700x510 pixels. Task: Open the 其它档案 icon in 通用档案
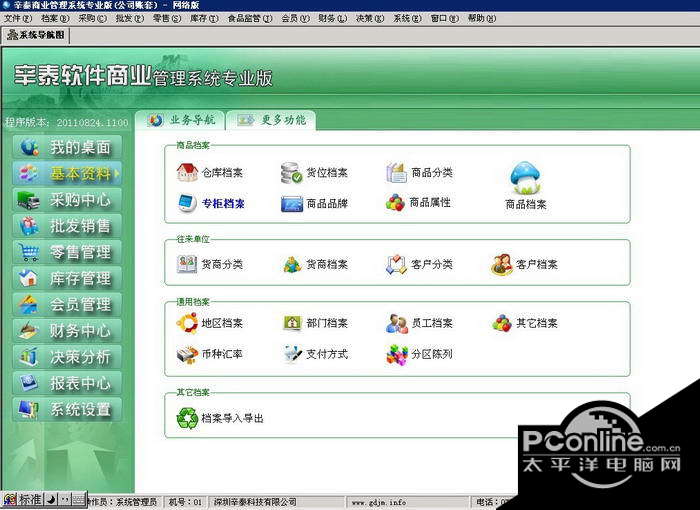pos(502,323)
